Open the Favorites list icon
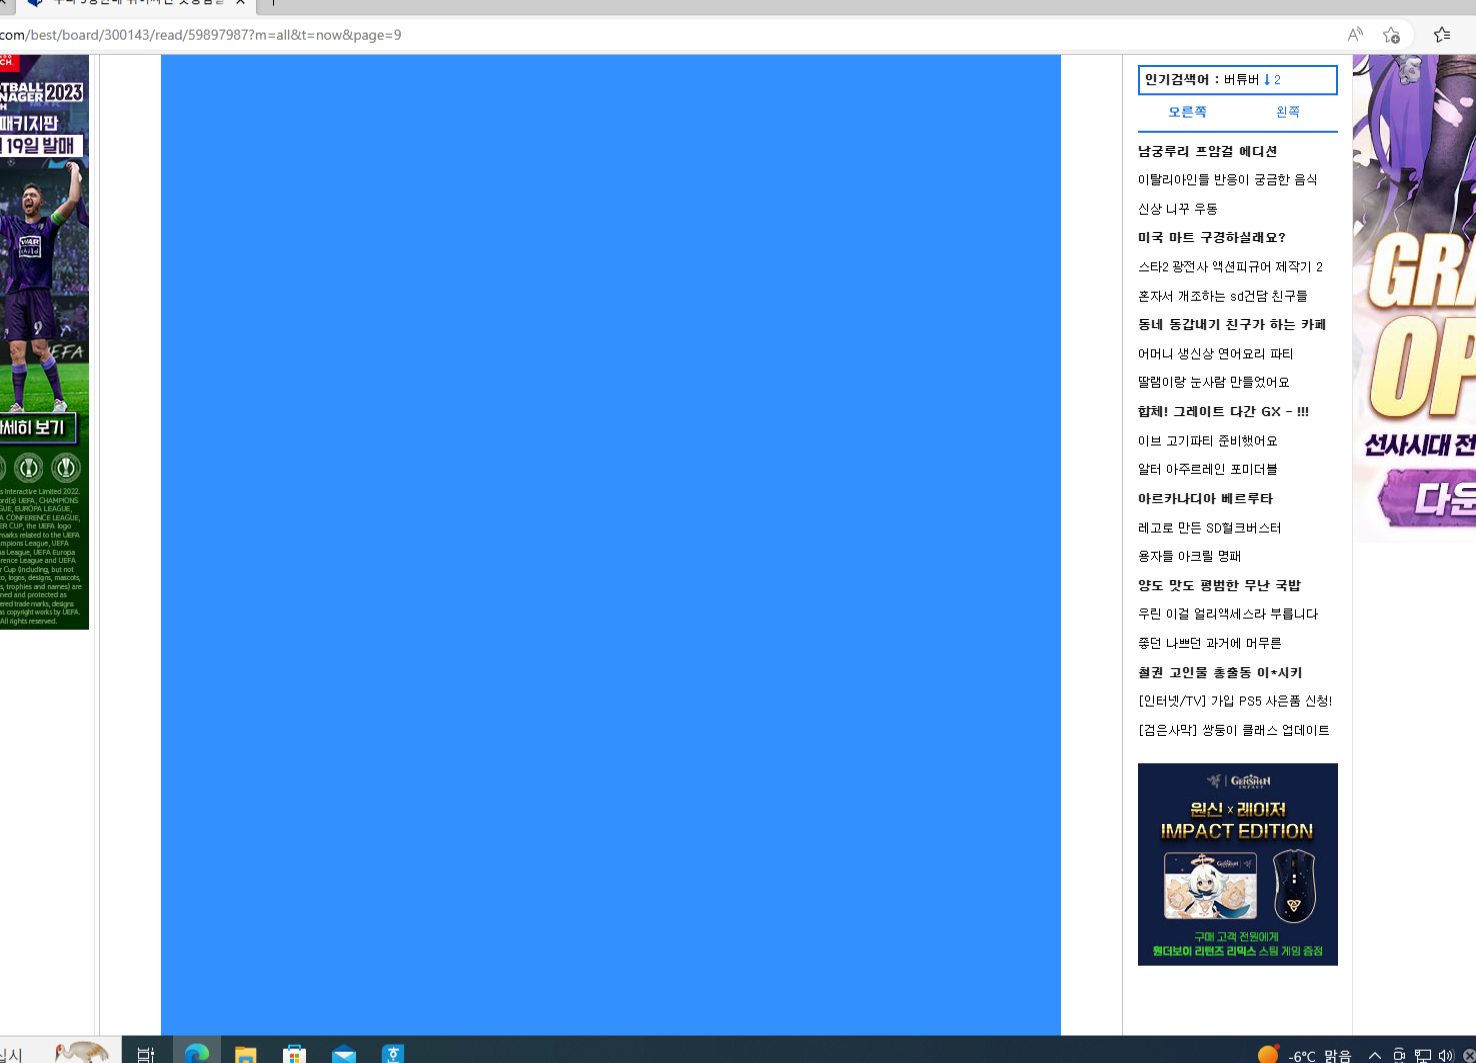Screen dimensions: 1476x1063 pyautogui.click(x=1442, y=35)
